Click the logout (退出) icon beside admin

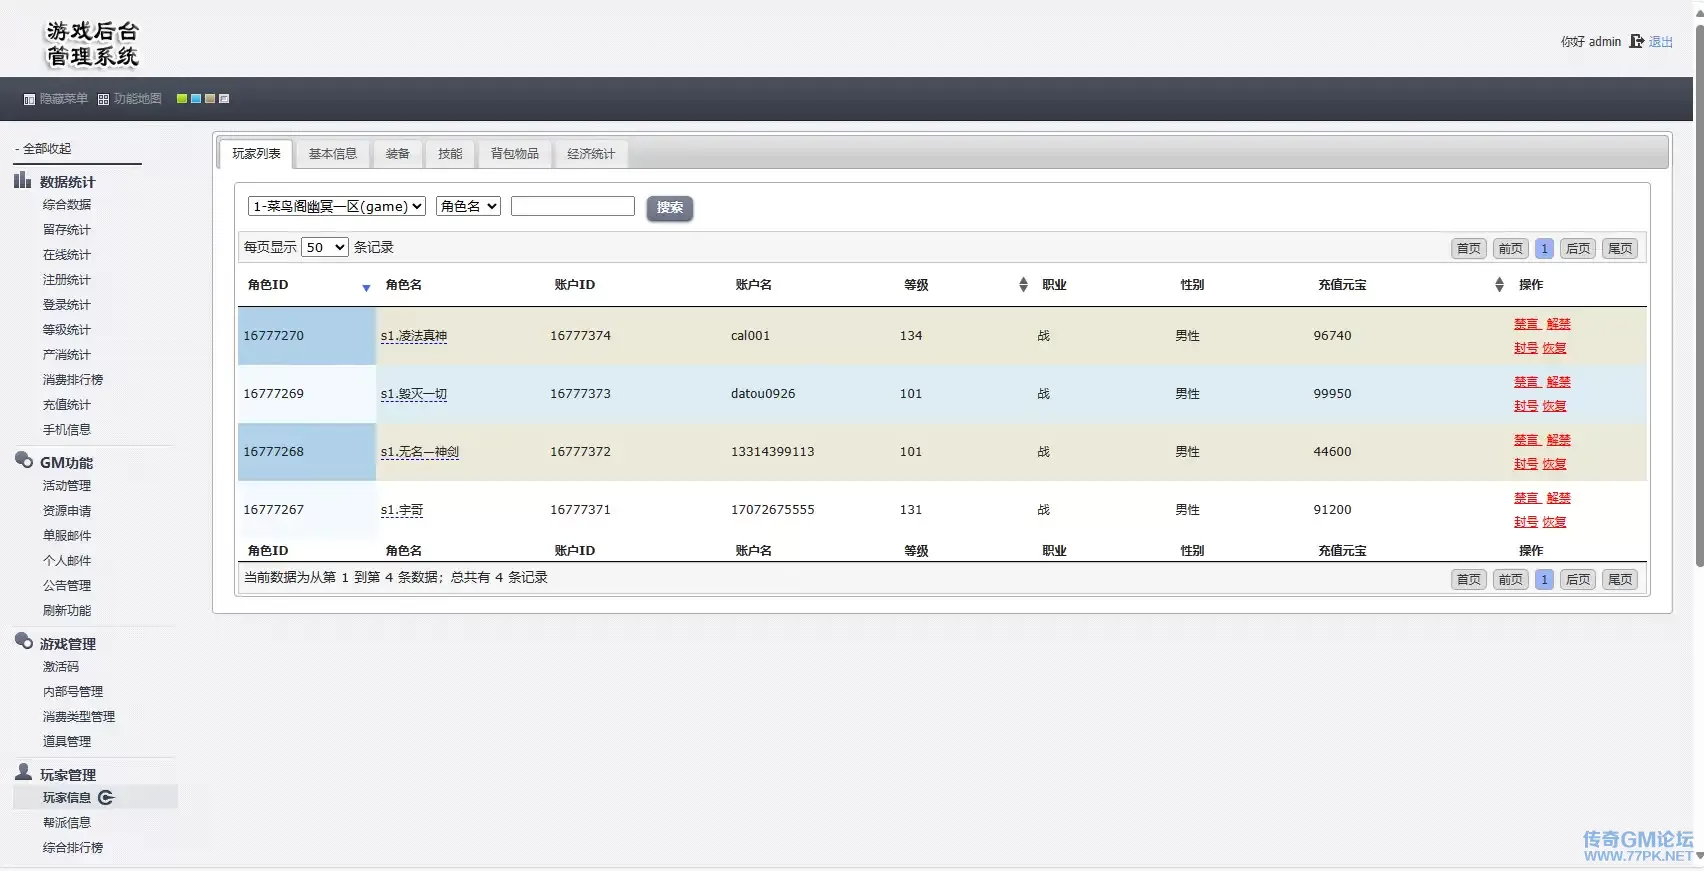(1636, 41)
